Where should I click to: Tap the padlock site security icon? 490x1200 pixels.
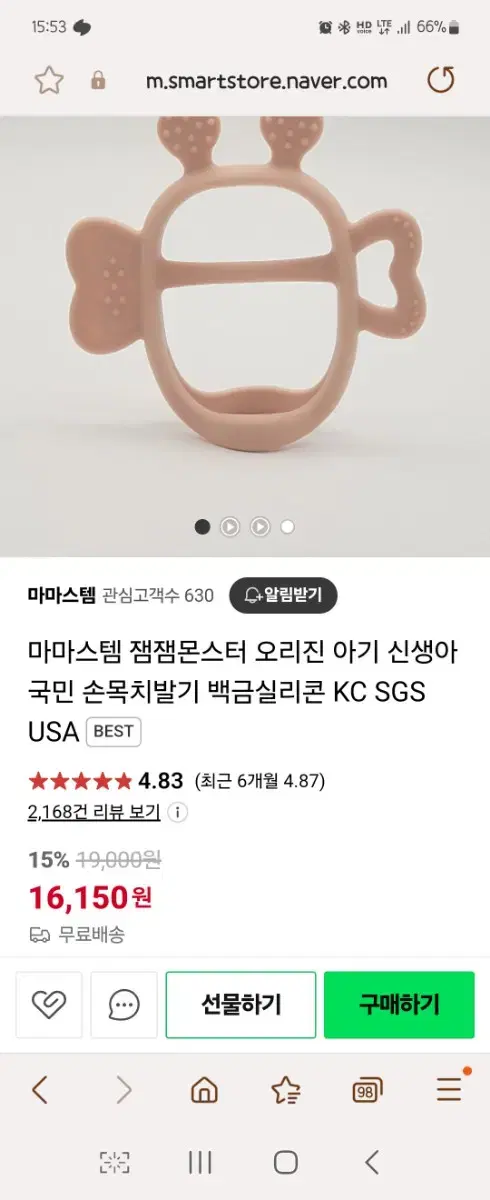(98, 81)
